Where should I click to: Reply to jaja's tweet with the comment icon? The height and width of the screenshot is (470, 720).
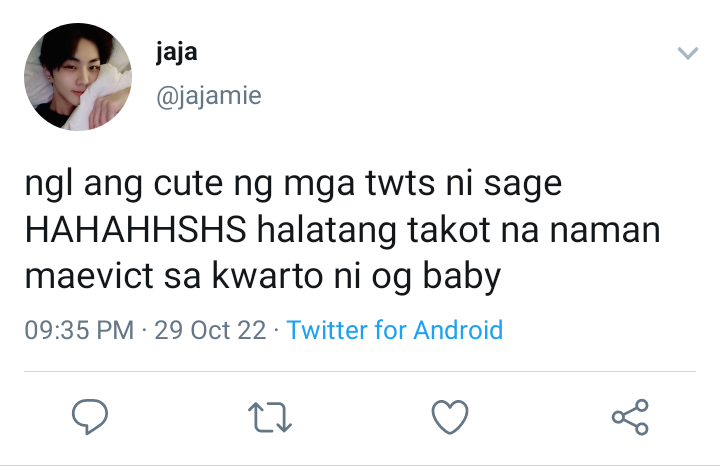tap(90, 416)
